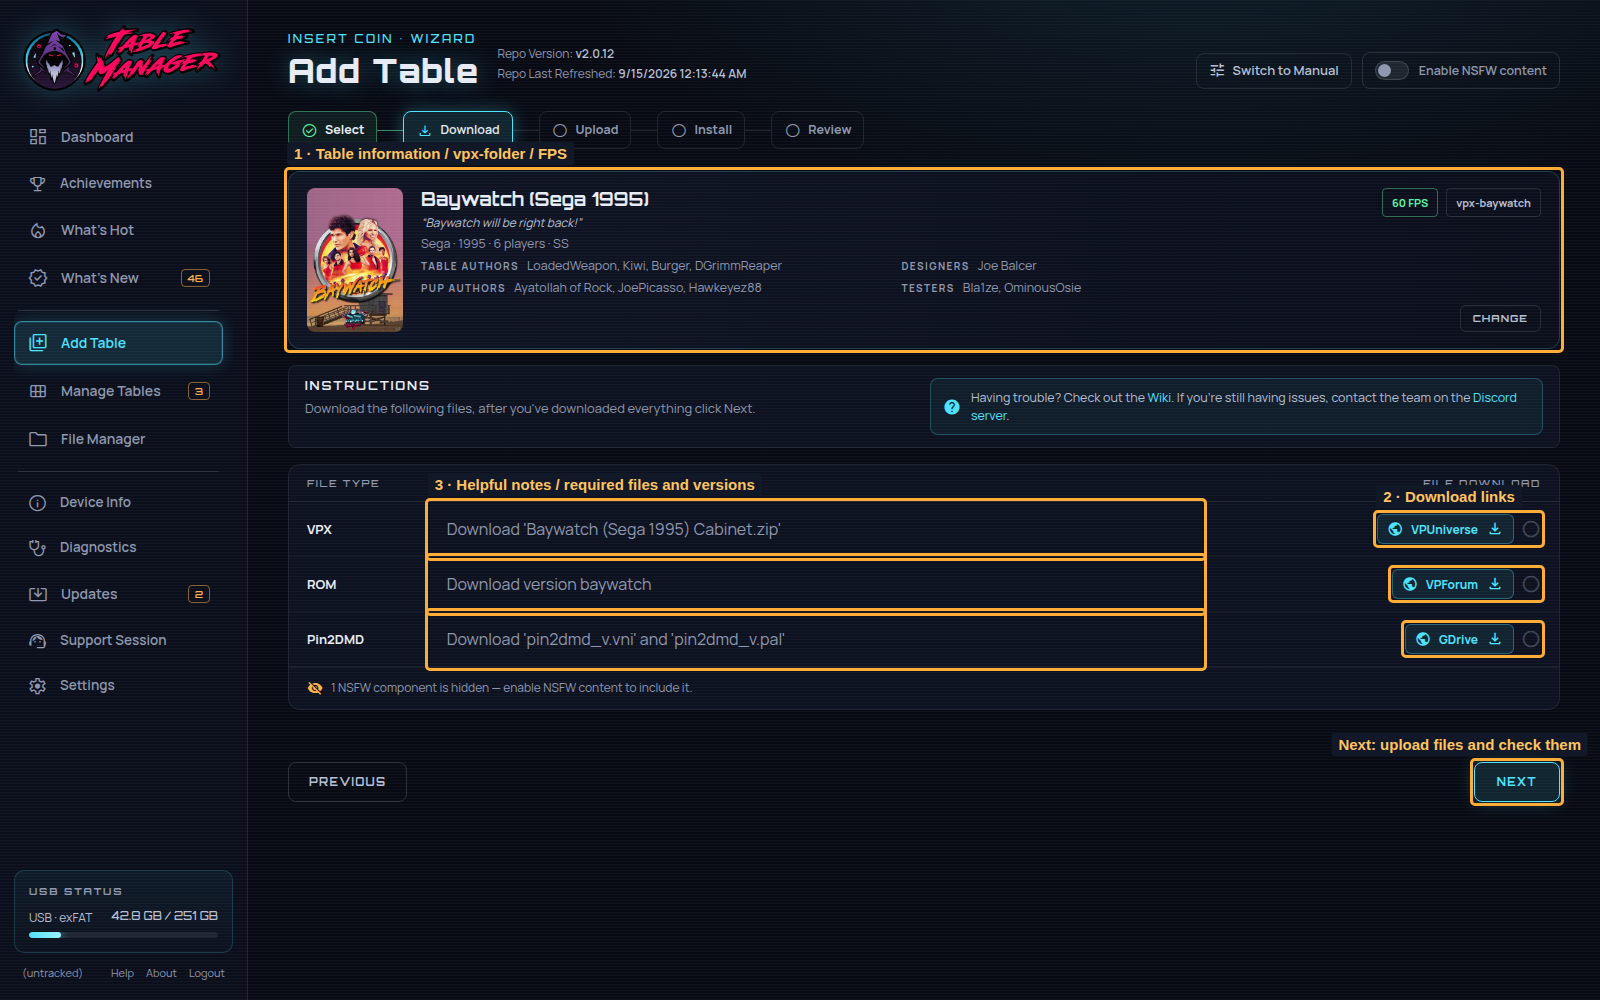
Task: Switch to the Install wizard step
Action: (701, 130)
